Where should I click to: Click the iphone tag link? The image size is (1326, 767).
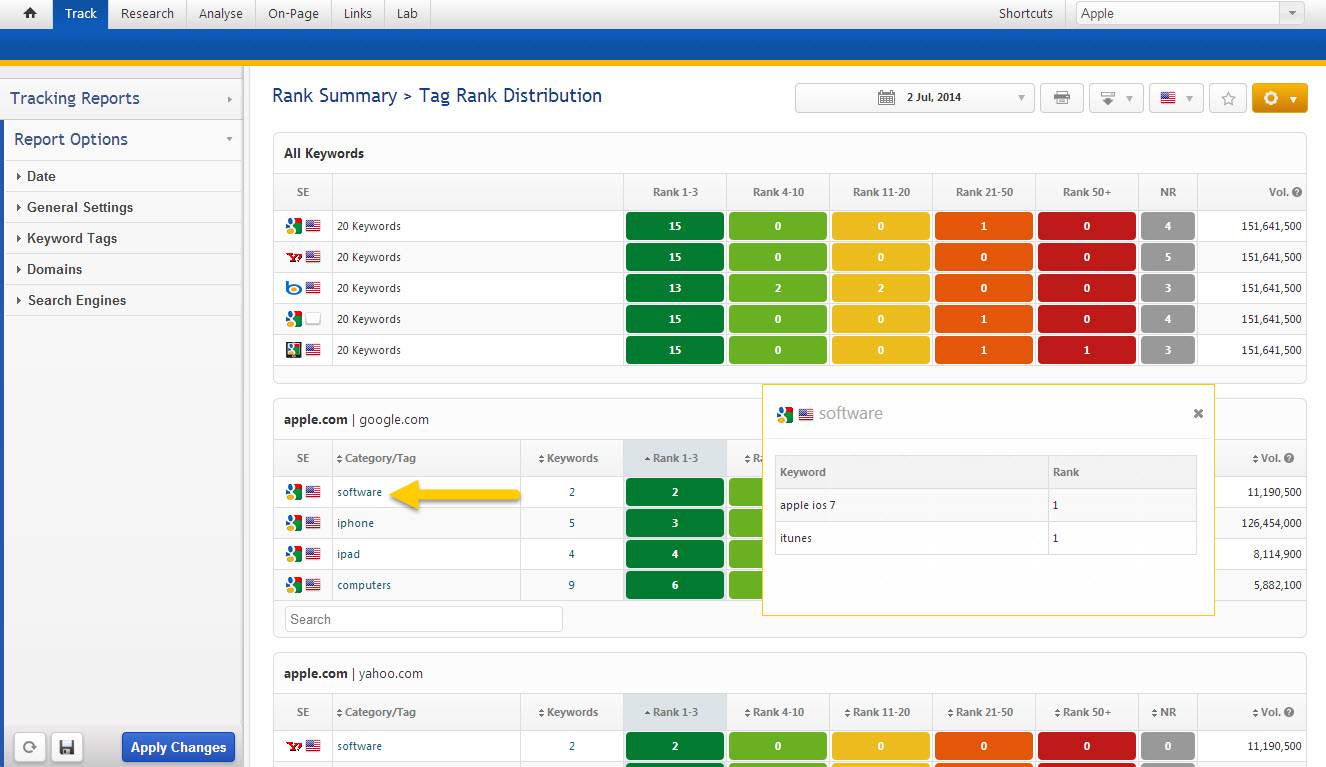355,523
